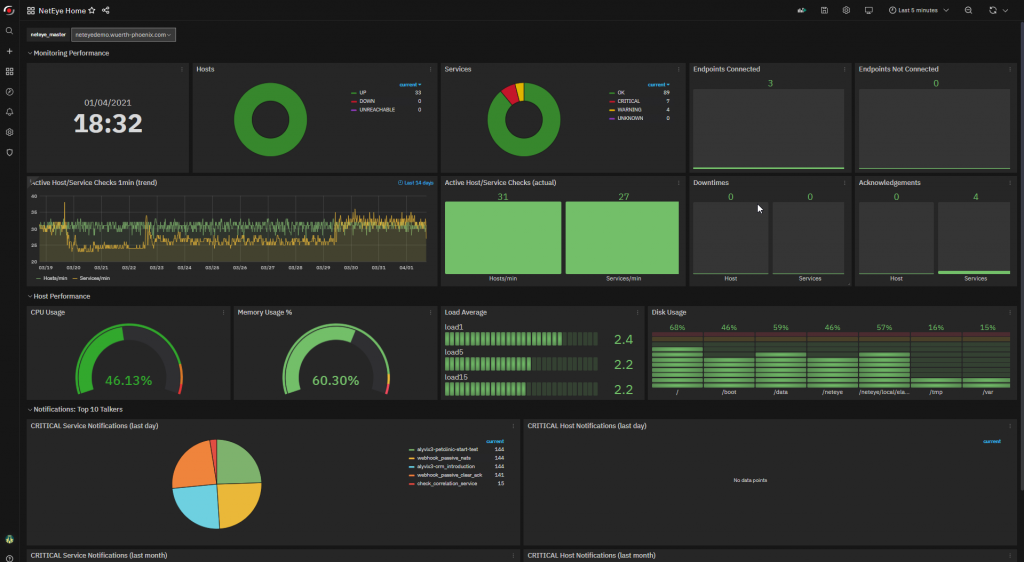Star the NetEye Home dashboard
The width and height of the screenshot is (1024, 562).
92,10
